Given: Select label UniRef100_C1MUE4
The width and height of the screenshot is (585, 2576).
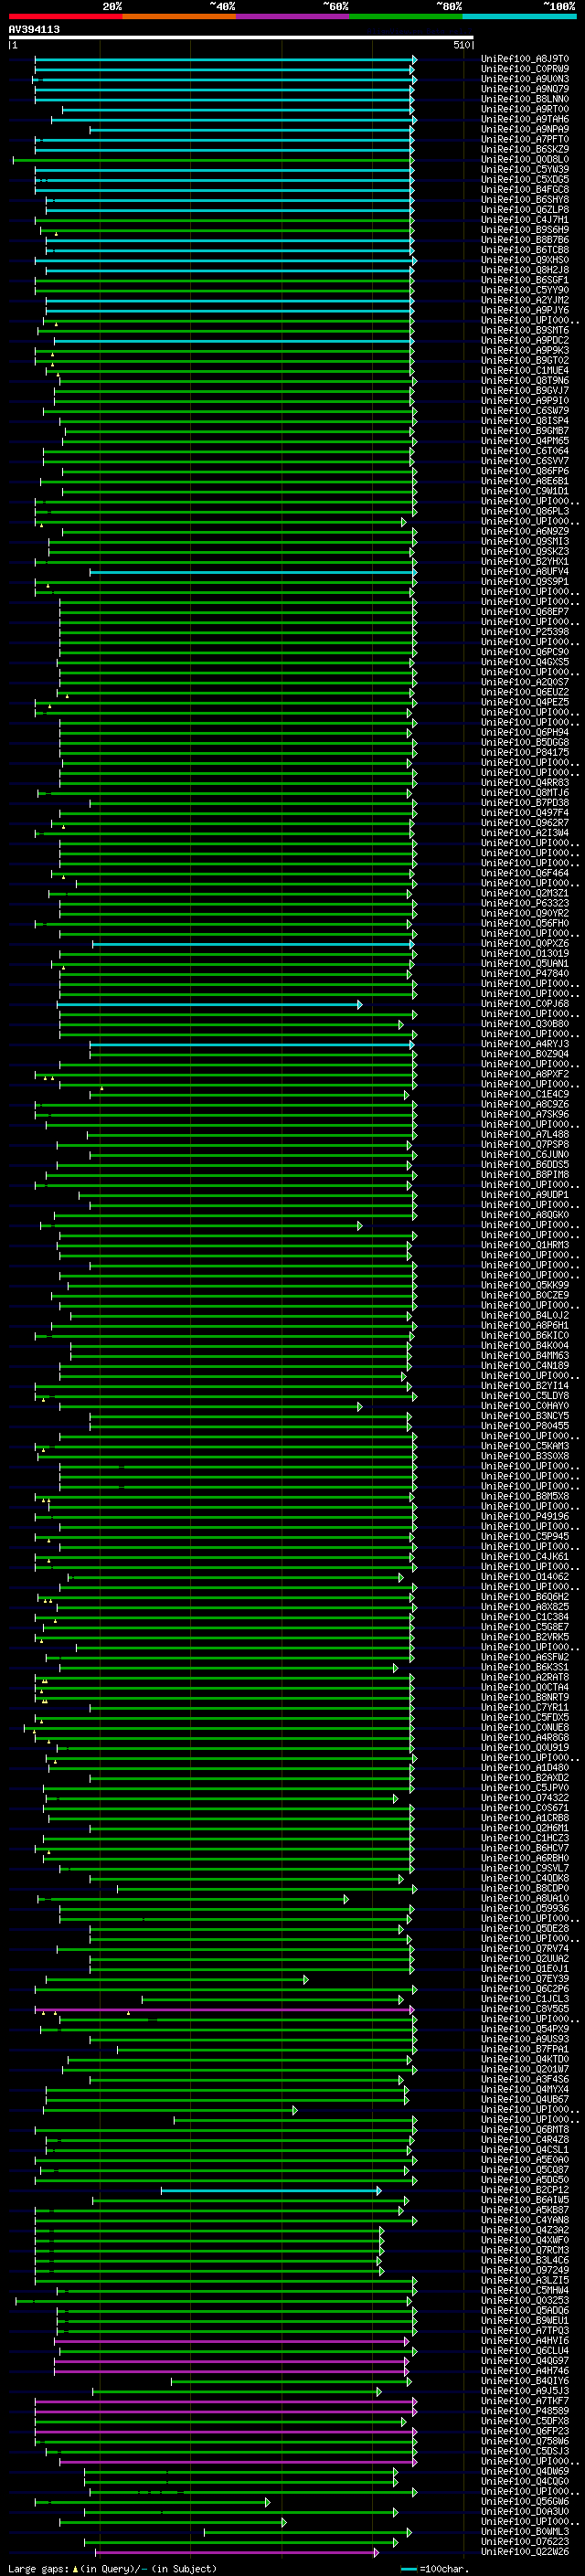Looking at the screenshot, I should (525, 371).
